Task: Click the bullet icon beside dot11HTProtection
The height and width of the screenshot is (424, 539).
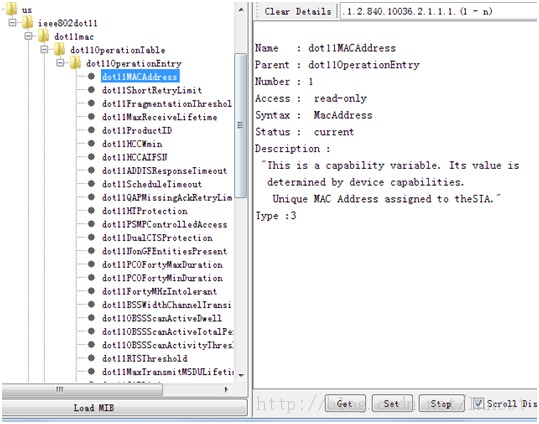Action: coord(91,210)
